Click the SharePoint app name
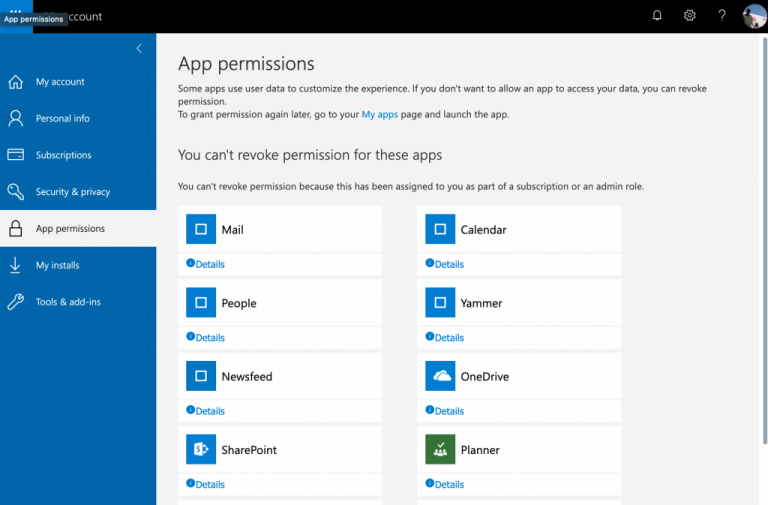Viewport: 768px width, 505px height. click(249, 450)
